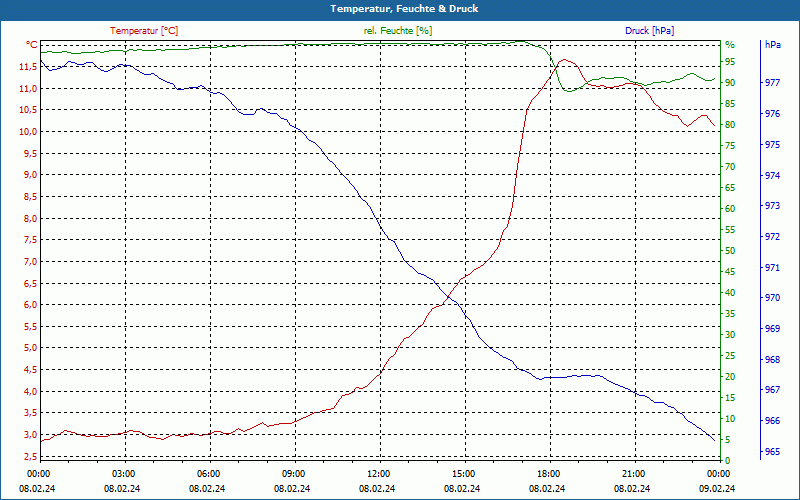800x500 pixels.
Task: Click the 09:00 time axis label
Action: 293,473
